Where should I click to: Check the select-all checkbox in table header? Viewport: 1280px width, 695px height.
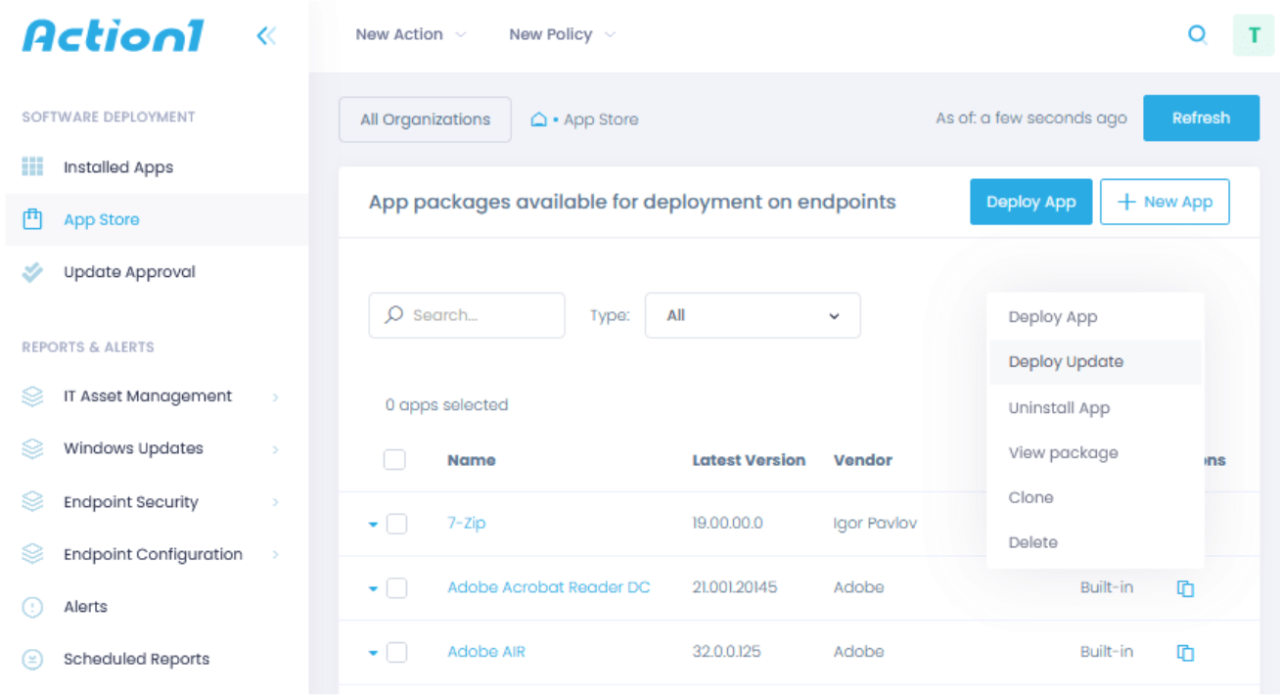pyautogui.click(x=394, y=459)
